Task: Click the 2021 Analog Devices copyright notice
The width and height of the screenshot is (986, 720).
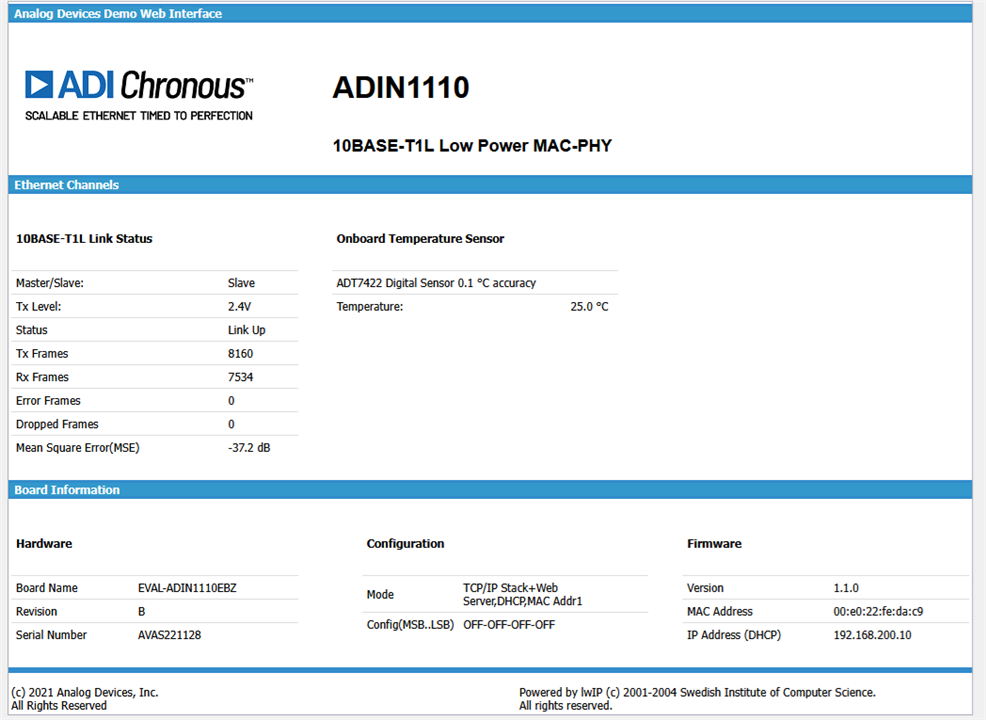Action: (85, 699)
